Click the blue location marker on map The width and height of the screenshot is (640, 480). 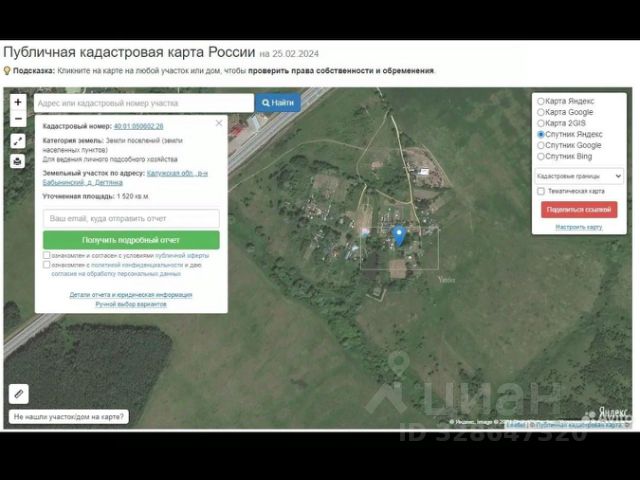click(399, 236)
